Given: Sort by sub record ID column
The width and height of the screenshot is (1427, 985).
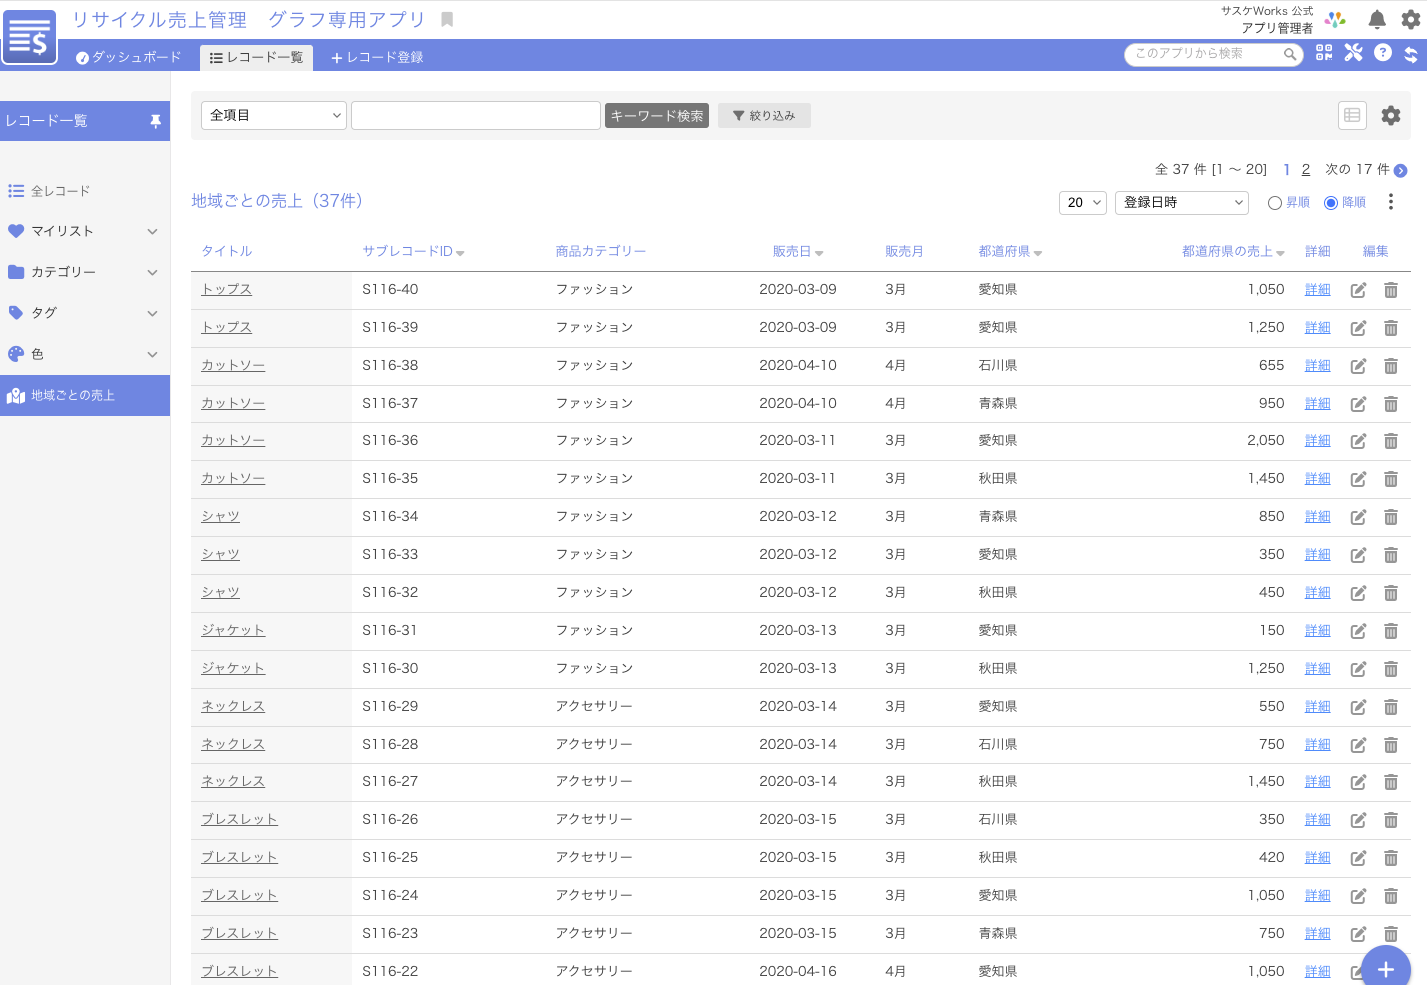Looking at the screenshot, I should [x=413, y=252].
